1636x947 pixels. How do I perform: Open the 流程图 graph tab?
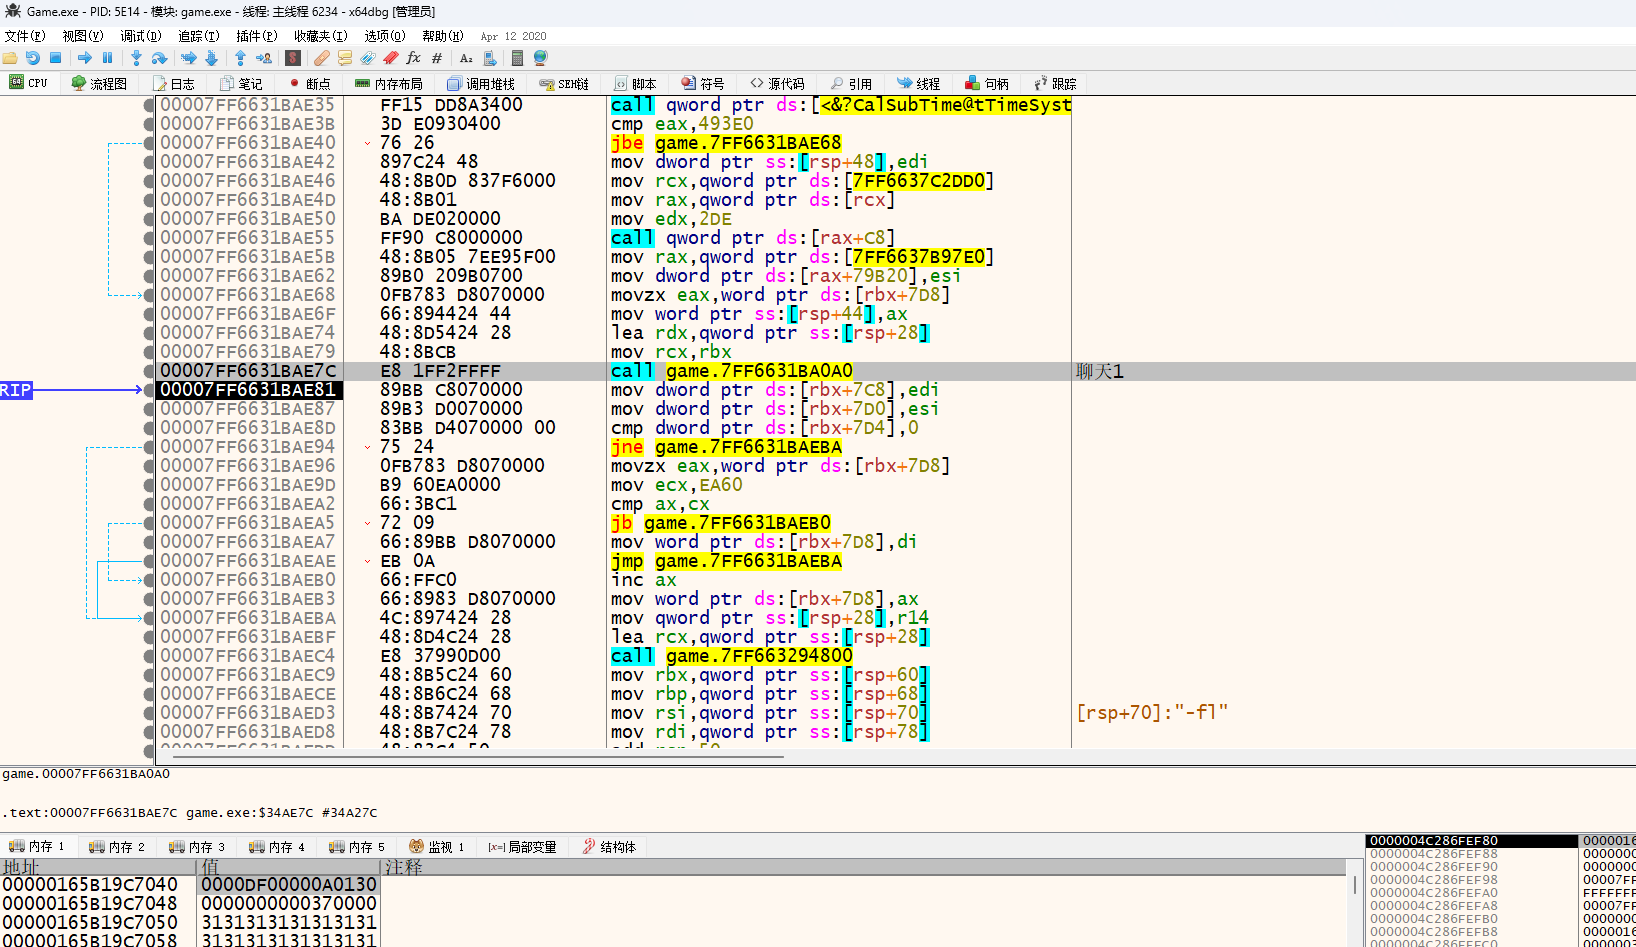[99, 84]
